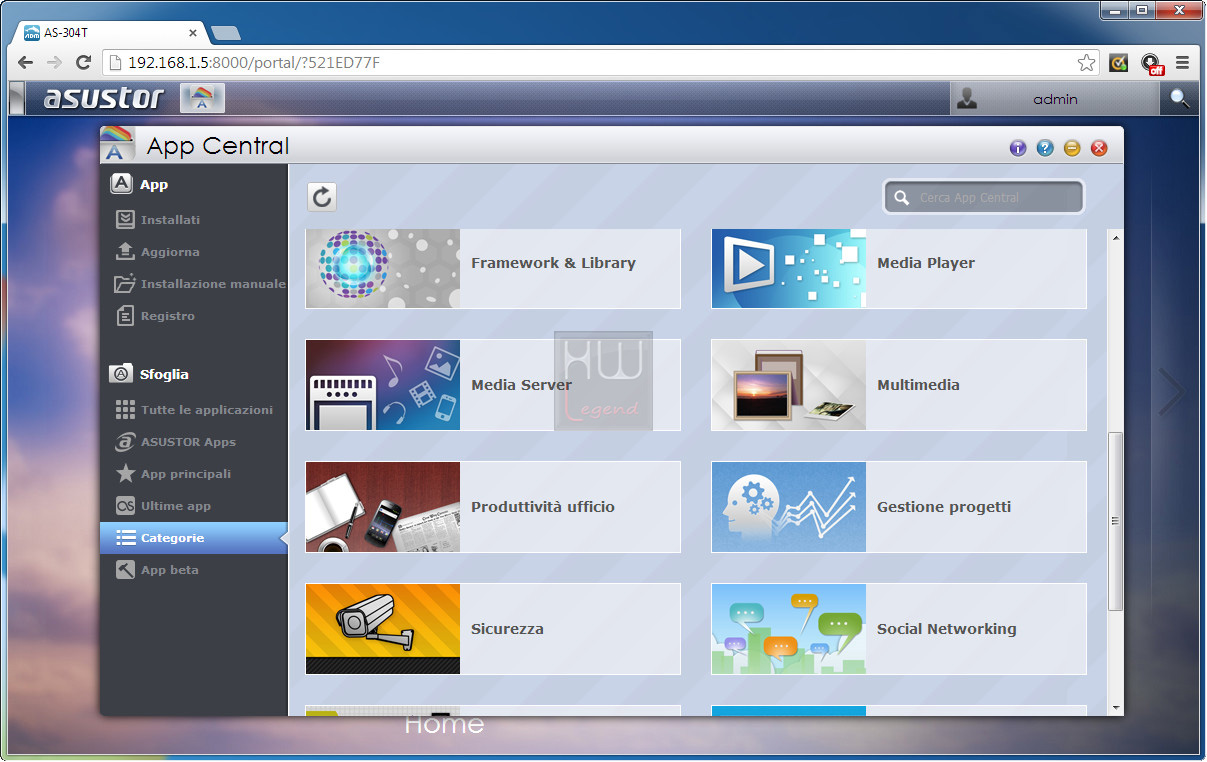Screen dimensions: 1207x762
Task: Open Sicurezza category tile
Action: click(493, 629)
